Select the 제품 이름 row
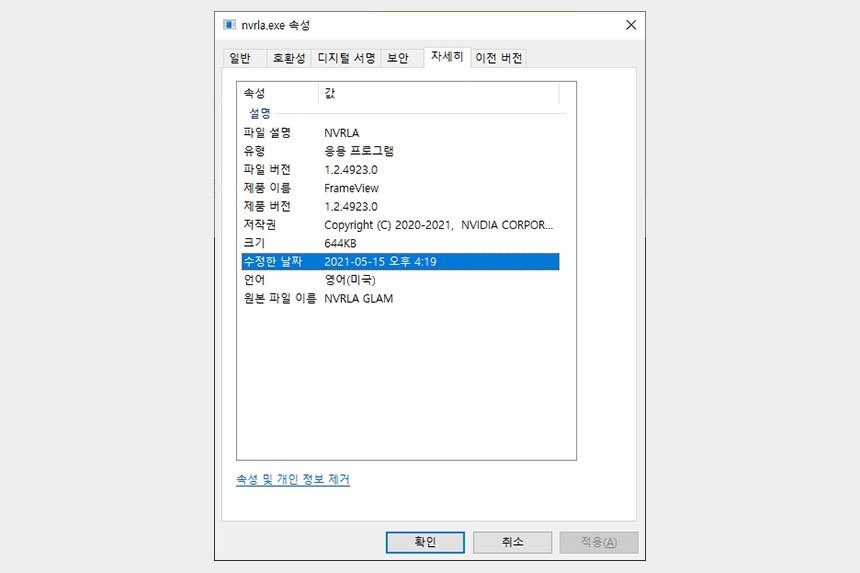This screenshot has width=860, height=573. click(400, 188)
